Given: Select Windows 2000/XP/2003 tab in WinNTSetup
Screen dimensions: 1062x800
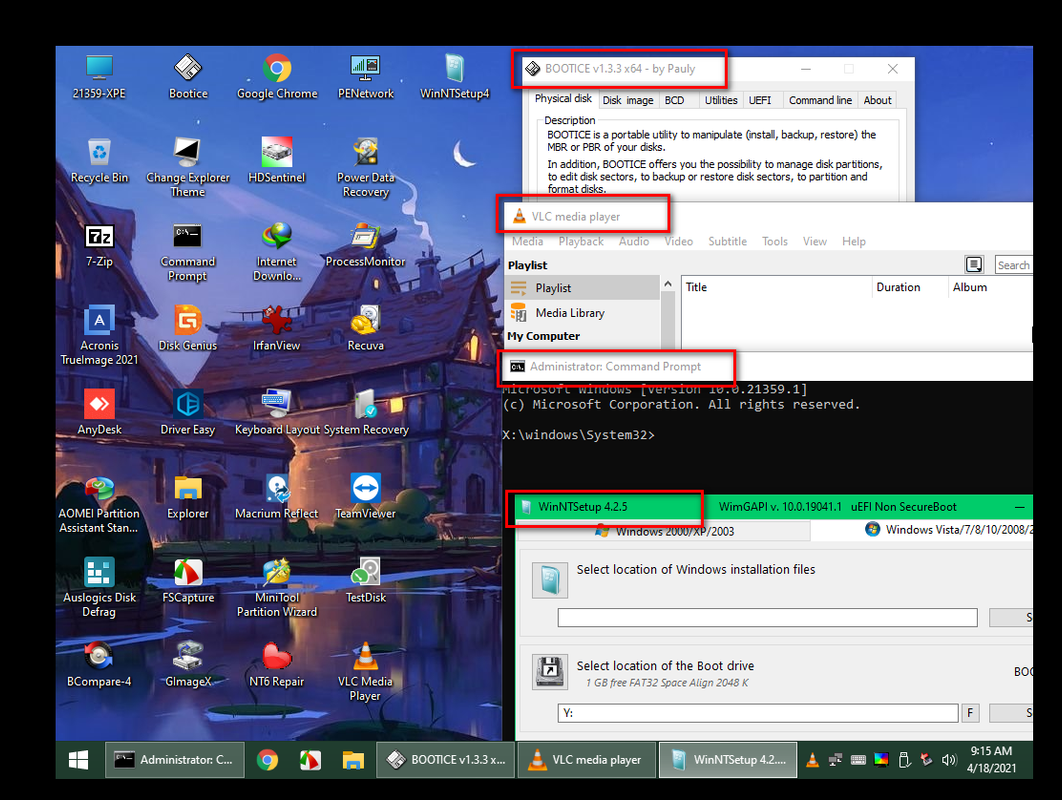Looking at the screenshot, I should click(665, 531).
